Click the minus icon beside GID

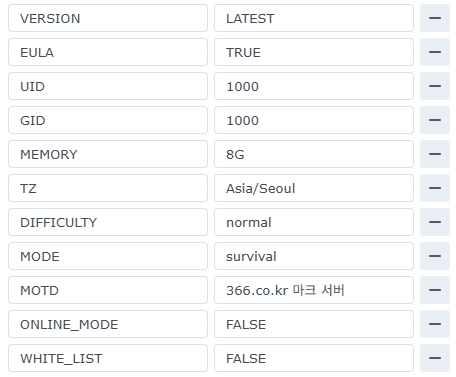click(x=435, y=120)
